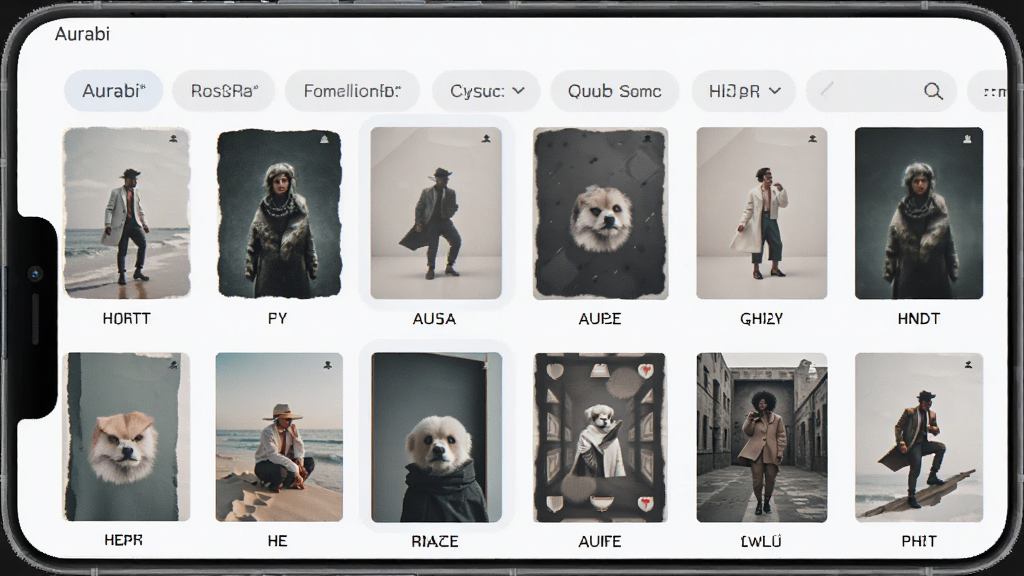Open the HIJBR dropdown filter
Image resolution: width=1024 pixels, height=576 pixels.
744,91
